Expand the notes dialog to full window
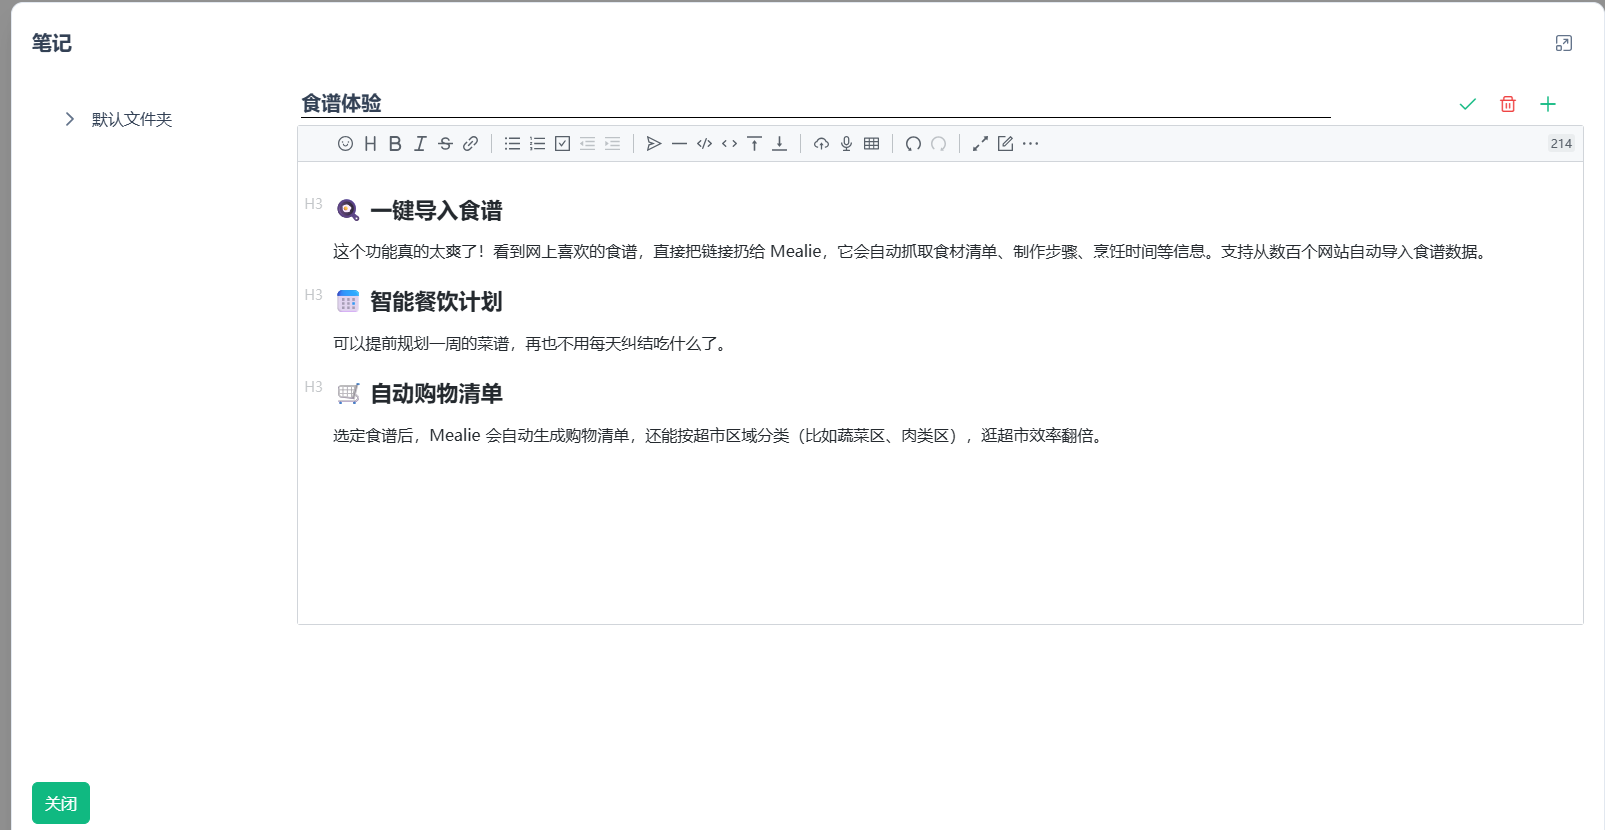This screenshot has height=830, width=1605. pos(1564,43)
